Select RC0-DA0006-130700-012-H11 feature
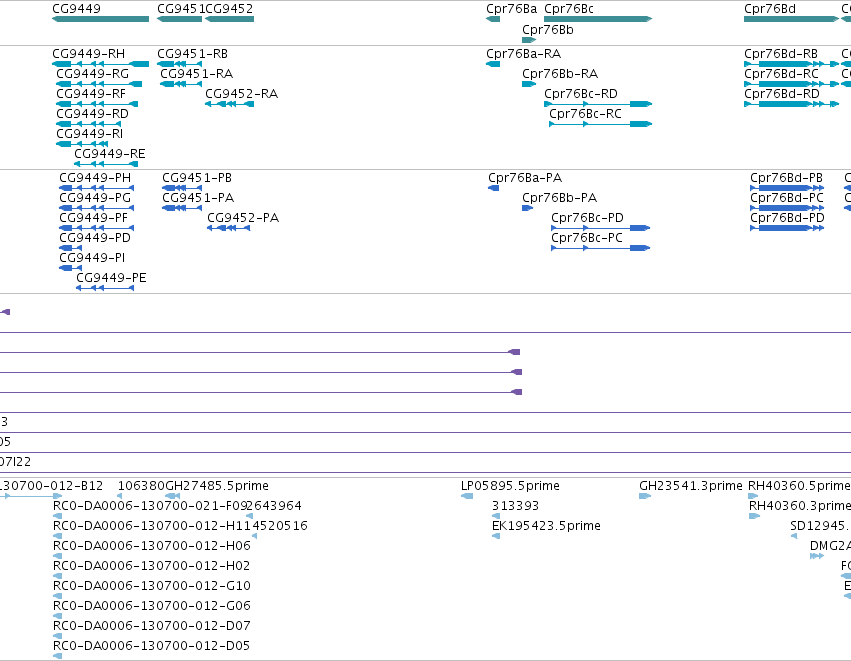Image resolution: width=851 pixels, height=661 pixels. [x=151, y=526]
